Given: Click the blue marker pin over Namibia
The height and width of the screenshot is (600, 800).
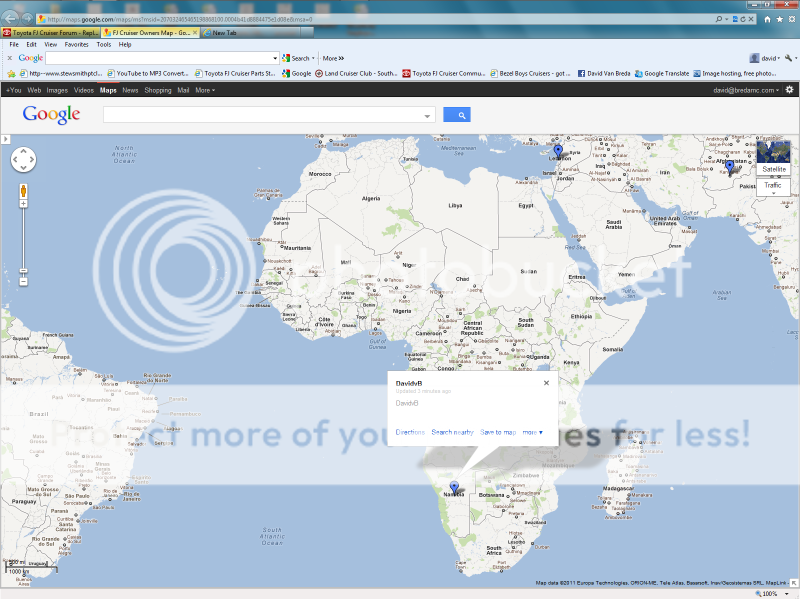Looking at the screenshot, I should click(455, 487).
